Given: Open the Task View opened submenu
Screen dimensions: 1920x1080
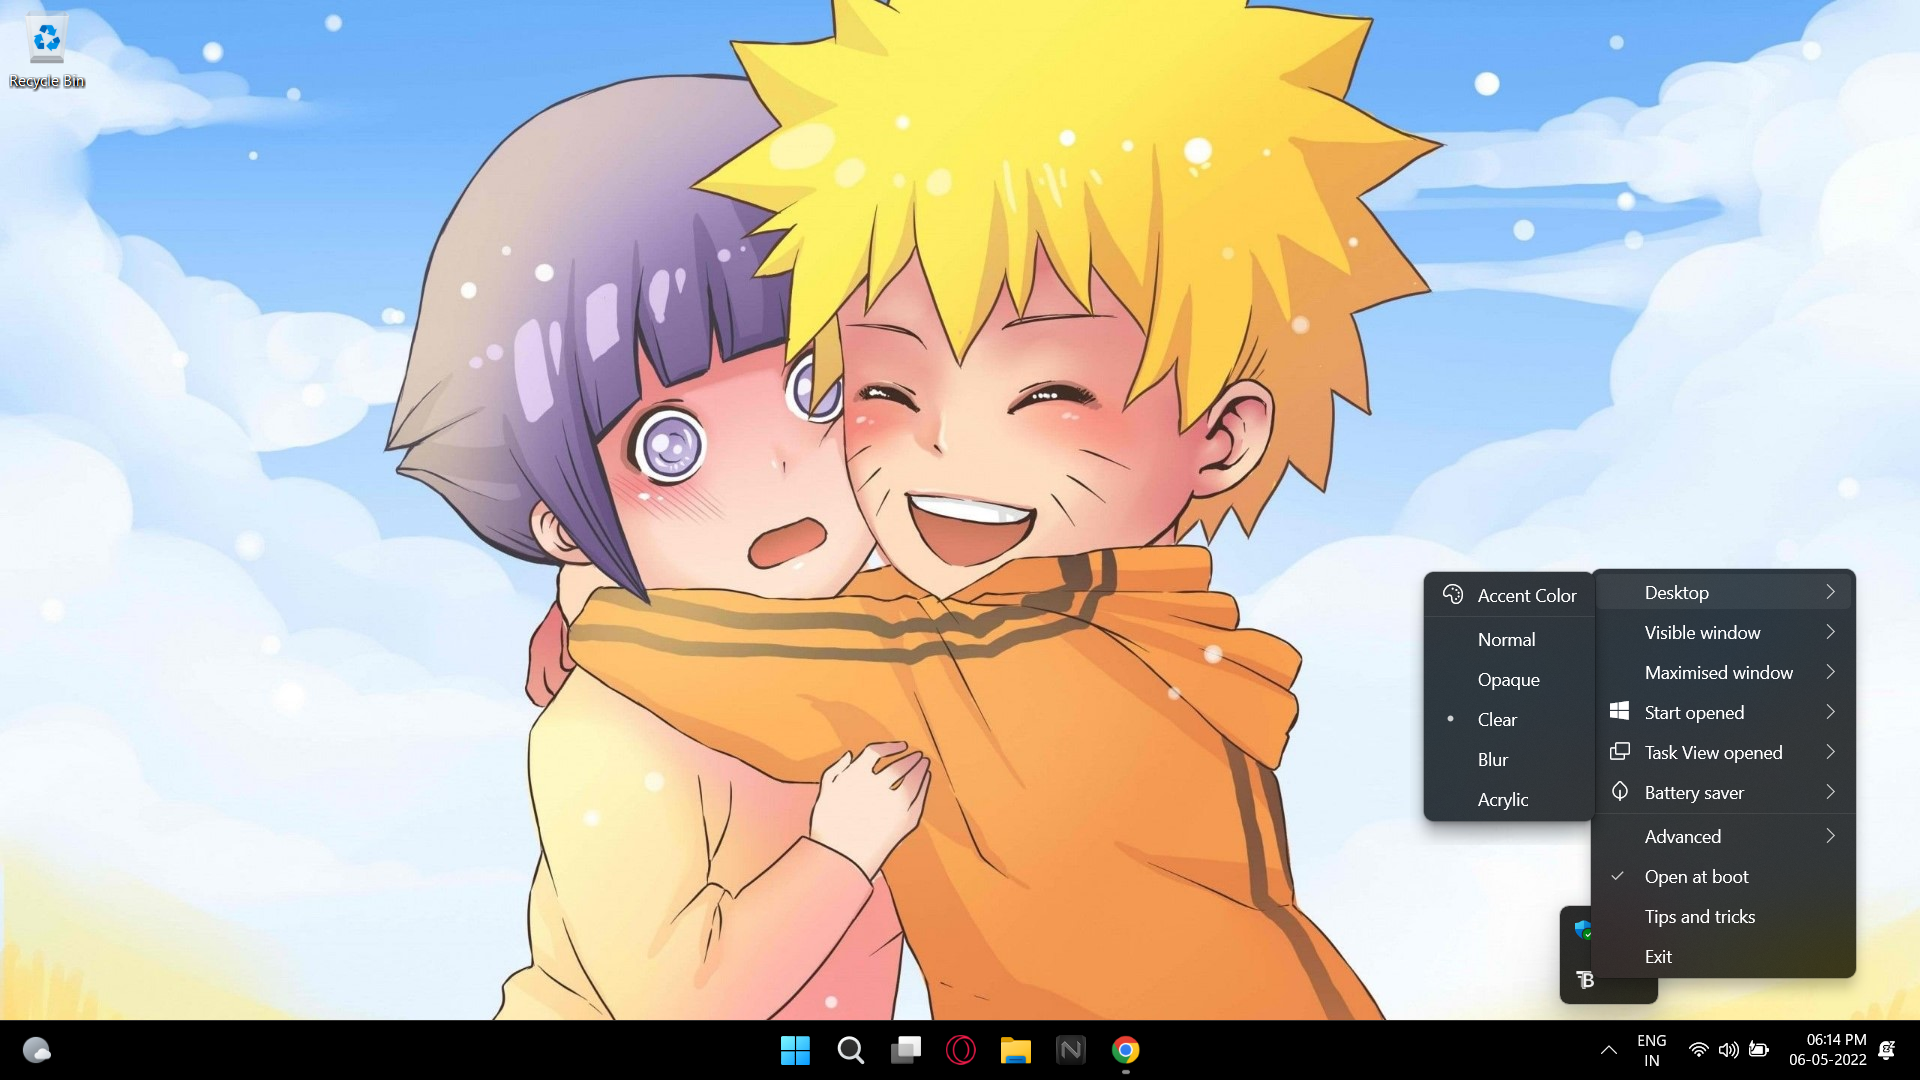Looking at the screenshot, I should pyautogui.click(x=1724, y=752).
